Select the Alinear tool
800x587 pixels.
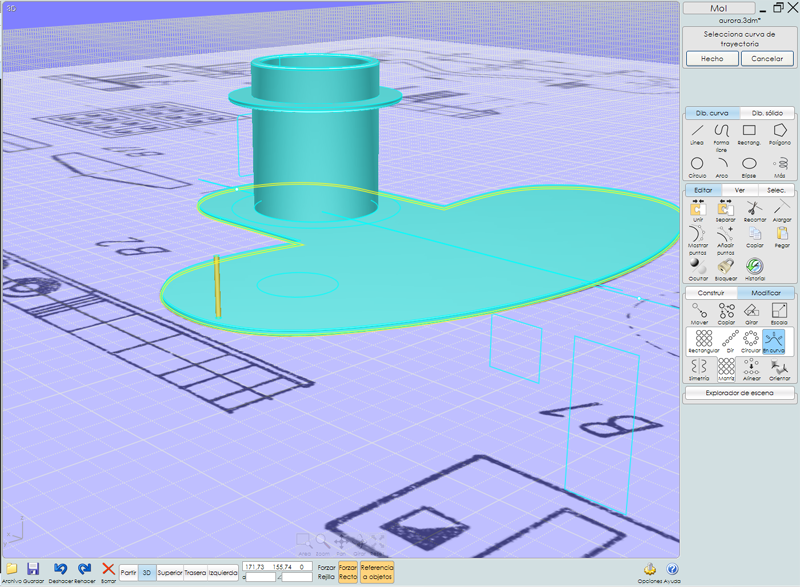[752, 369]
